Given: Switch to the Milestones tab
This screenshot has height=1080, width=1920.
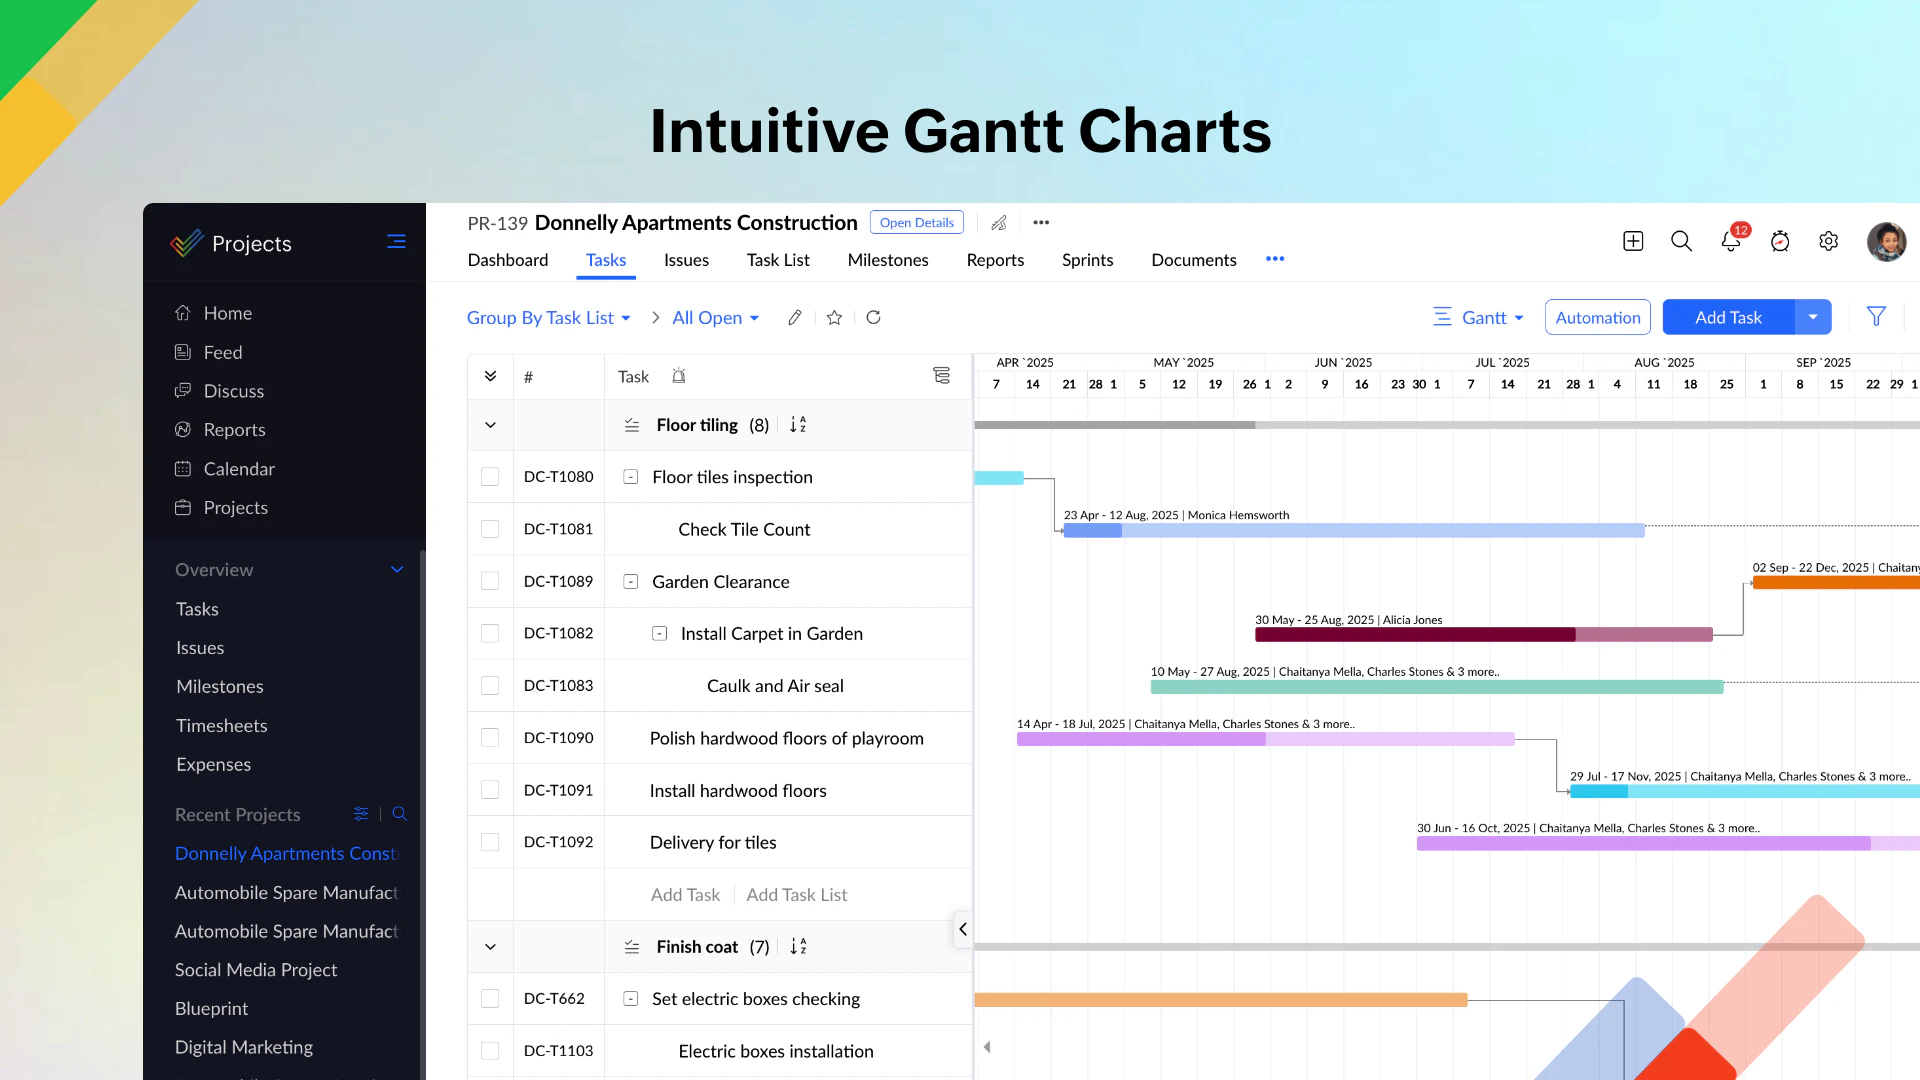Looking at the screenshot, I should tap(888, 260).
